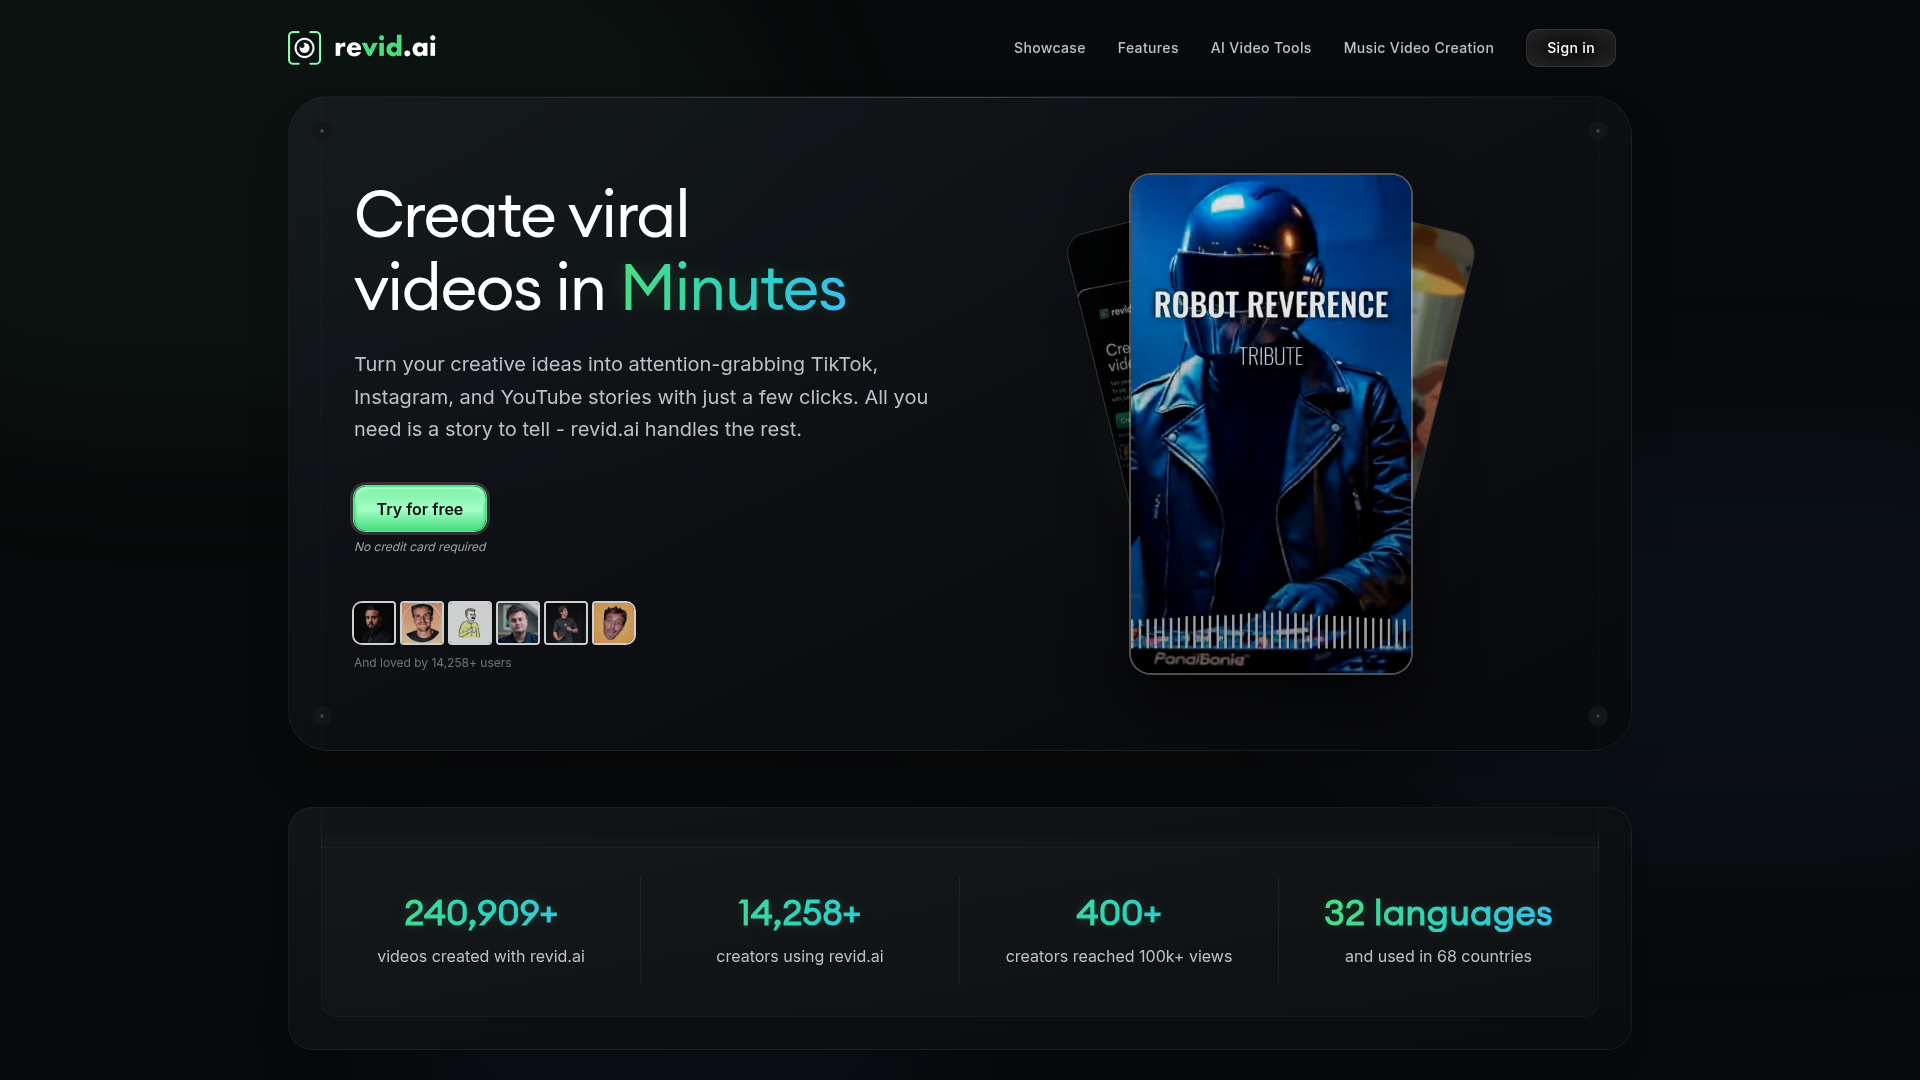Select the fifth avatar of standing person
Image resolution: width=1920 pixels, height=1080 pixels.
[566, 623]
